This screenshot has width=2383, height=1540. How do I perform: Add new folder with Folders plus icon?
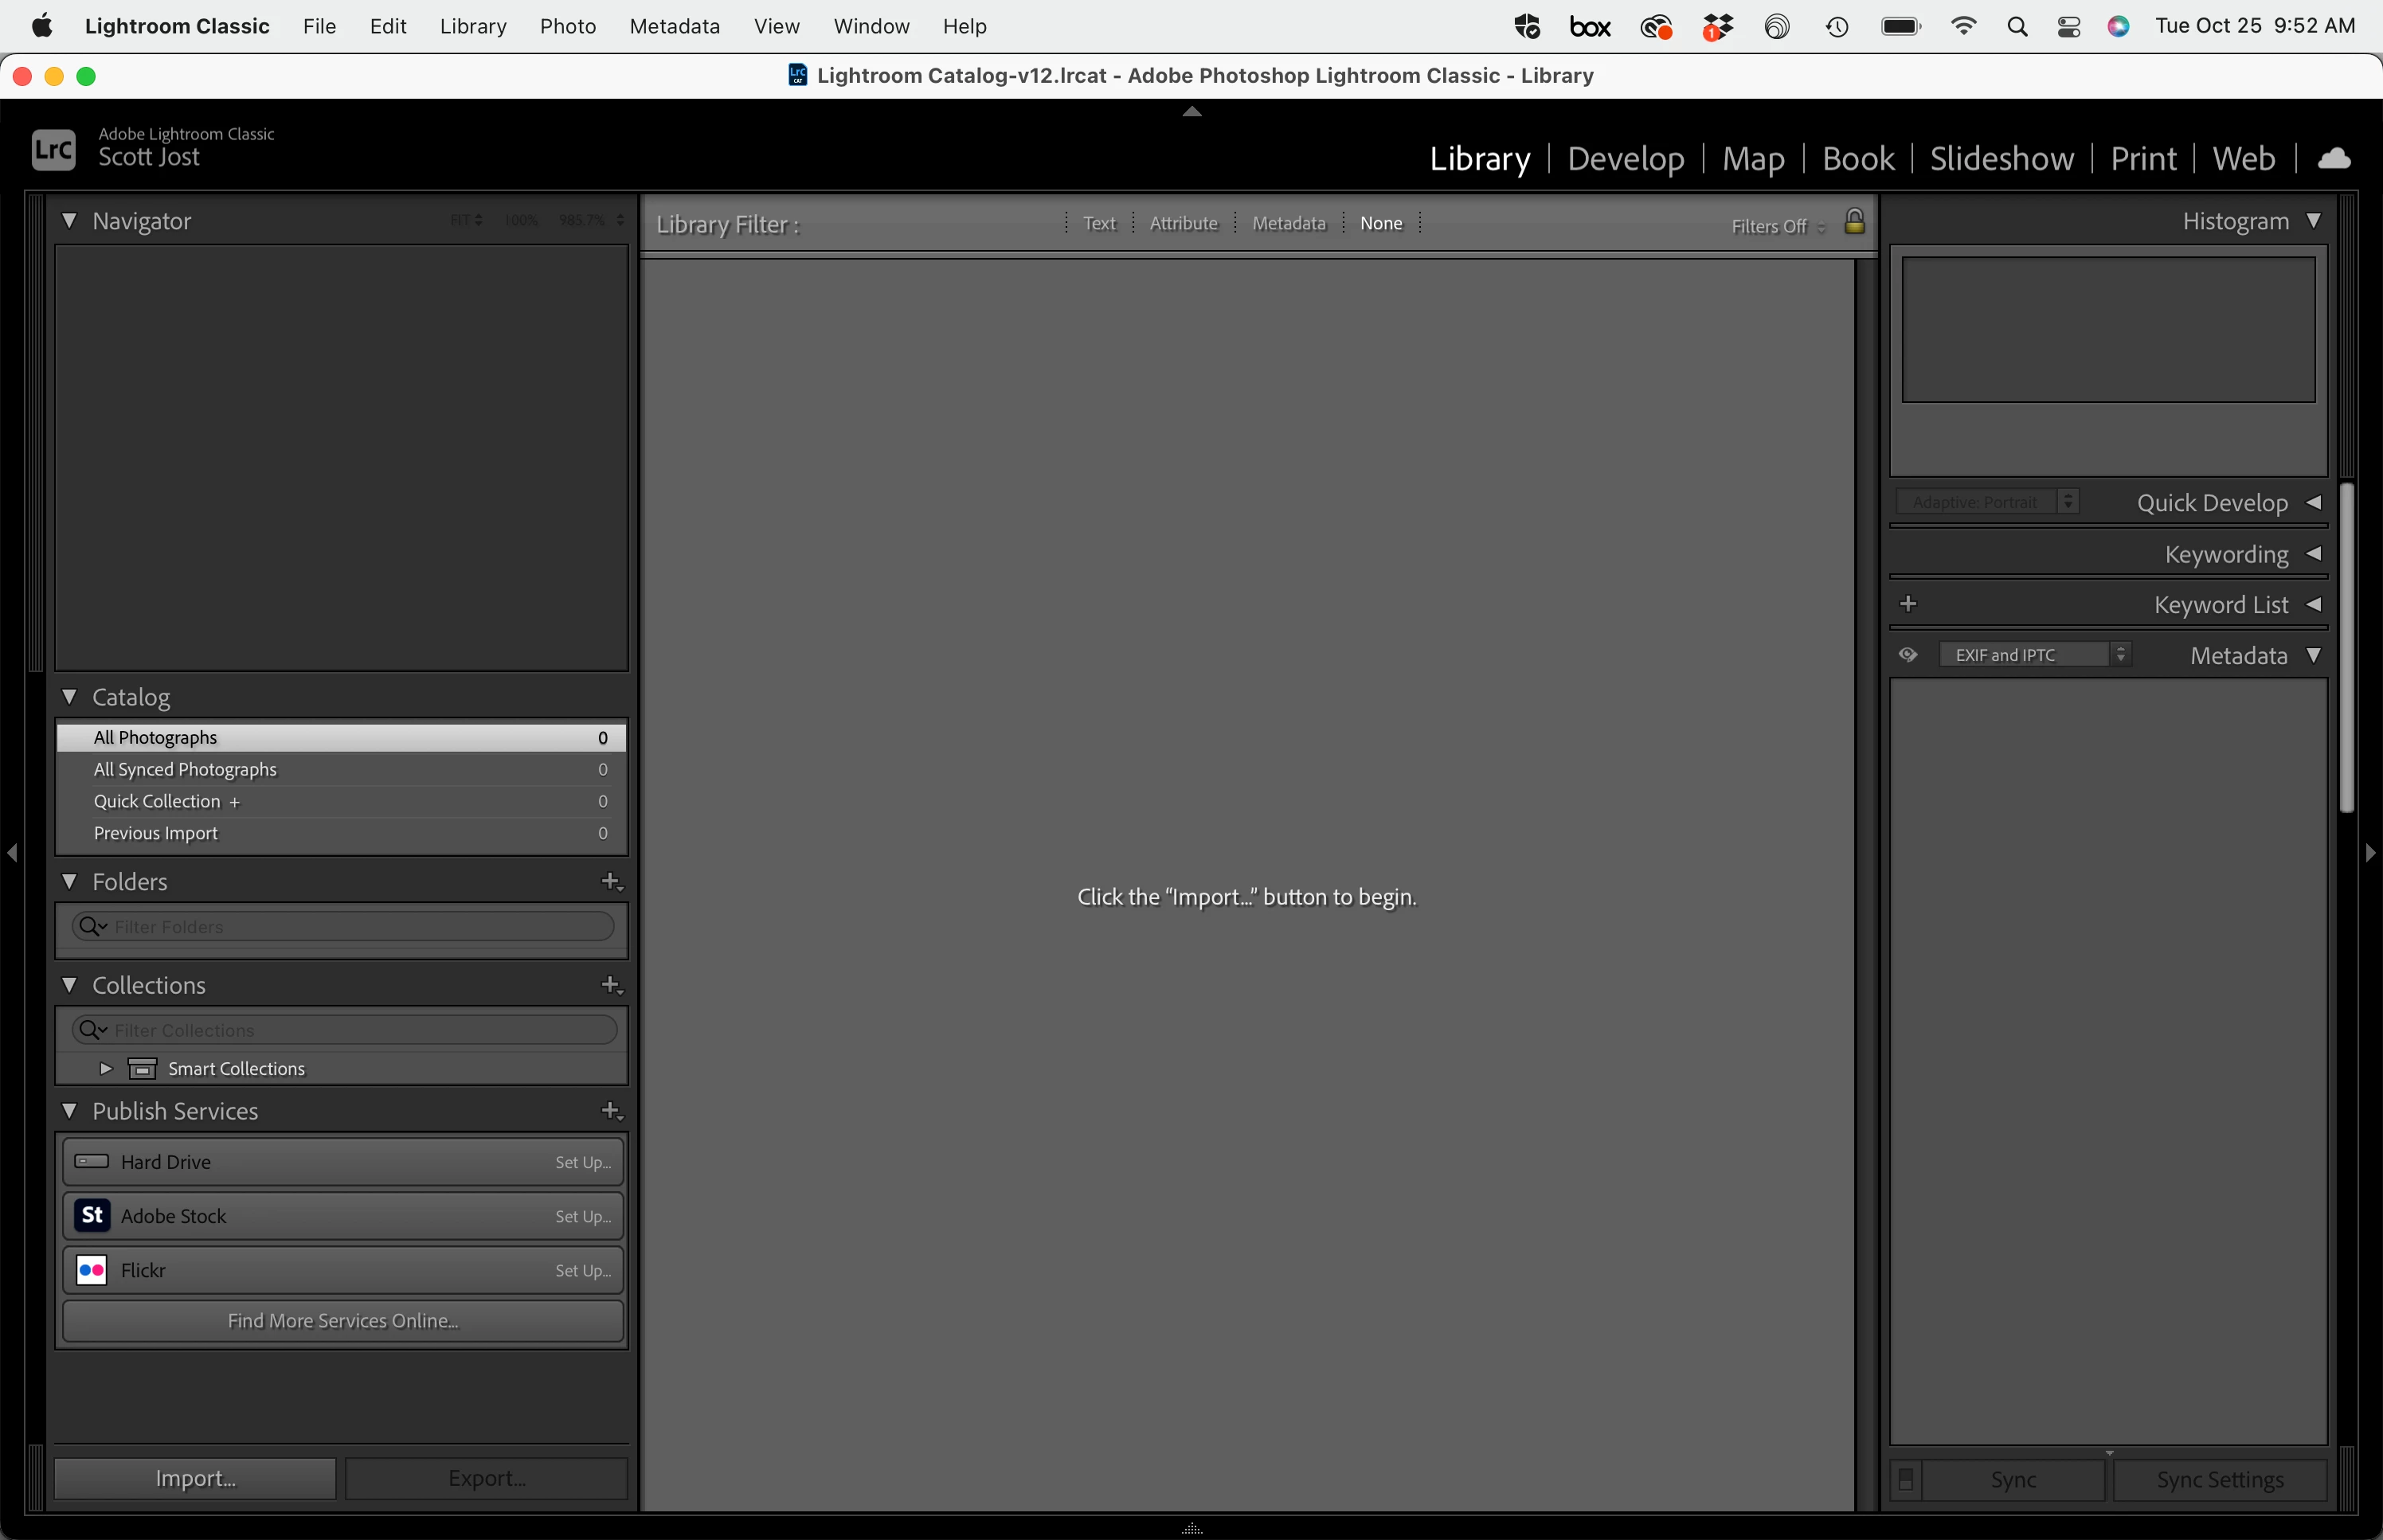(611, 881)
